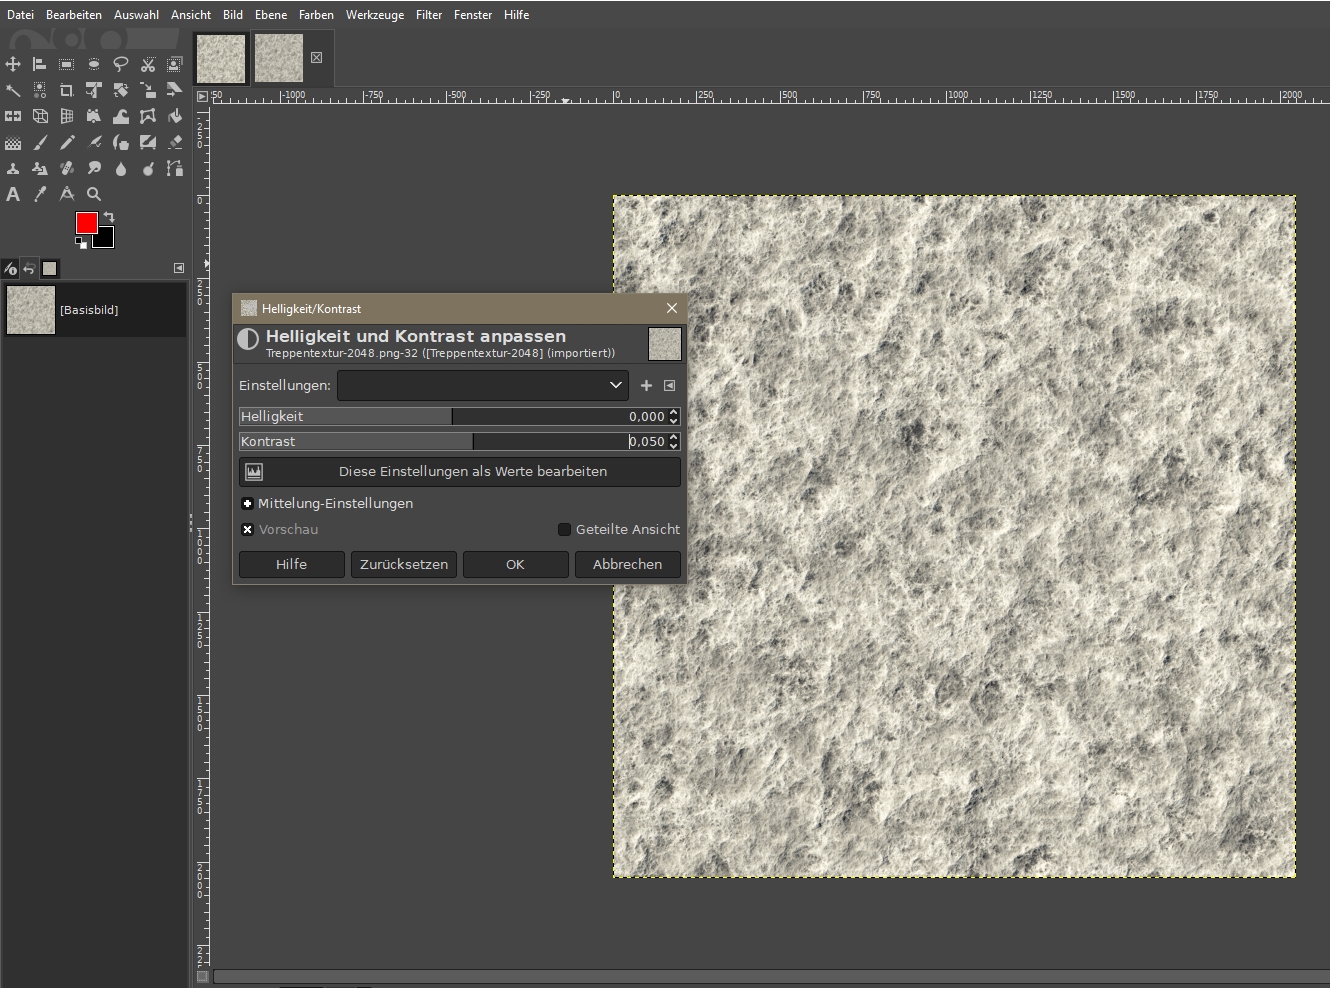This screenshot has width=1330, height=988.
Task: Select the Foreground Select tool
Action: coord(175,64)
